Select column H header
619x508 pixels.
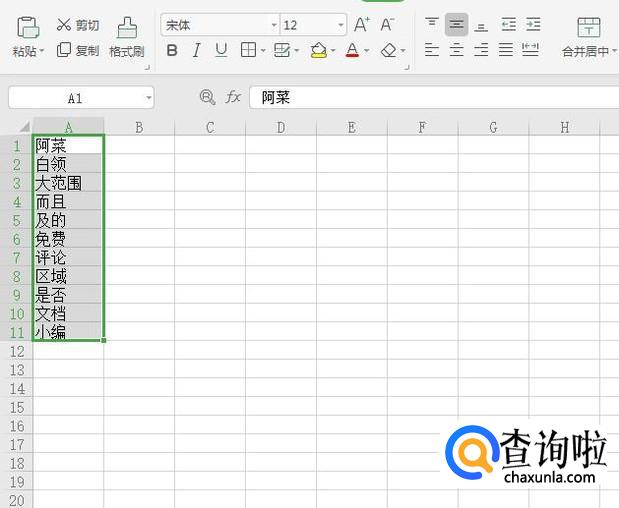[564, 127]
